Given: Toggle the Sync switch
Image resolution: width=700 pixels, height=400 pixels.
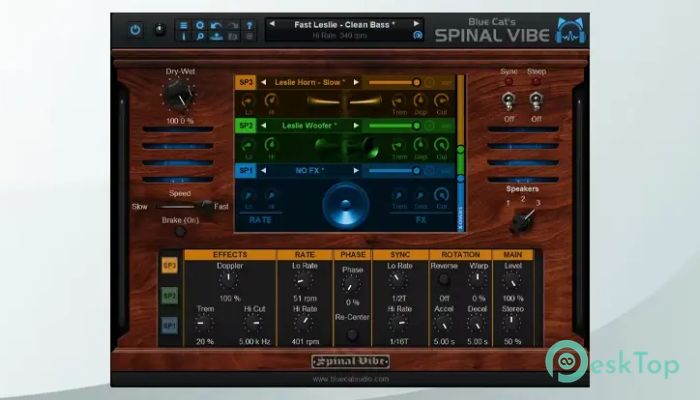Looking at the screenshot, I should point(507,100).
